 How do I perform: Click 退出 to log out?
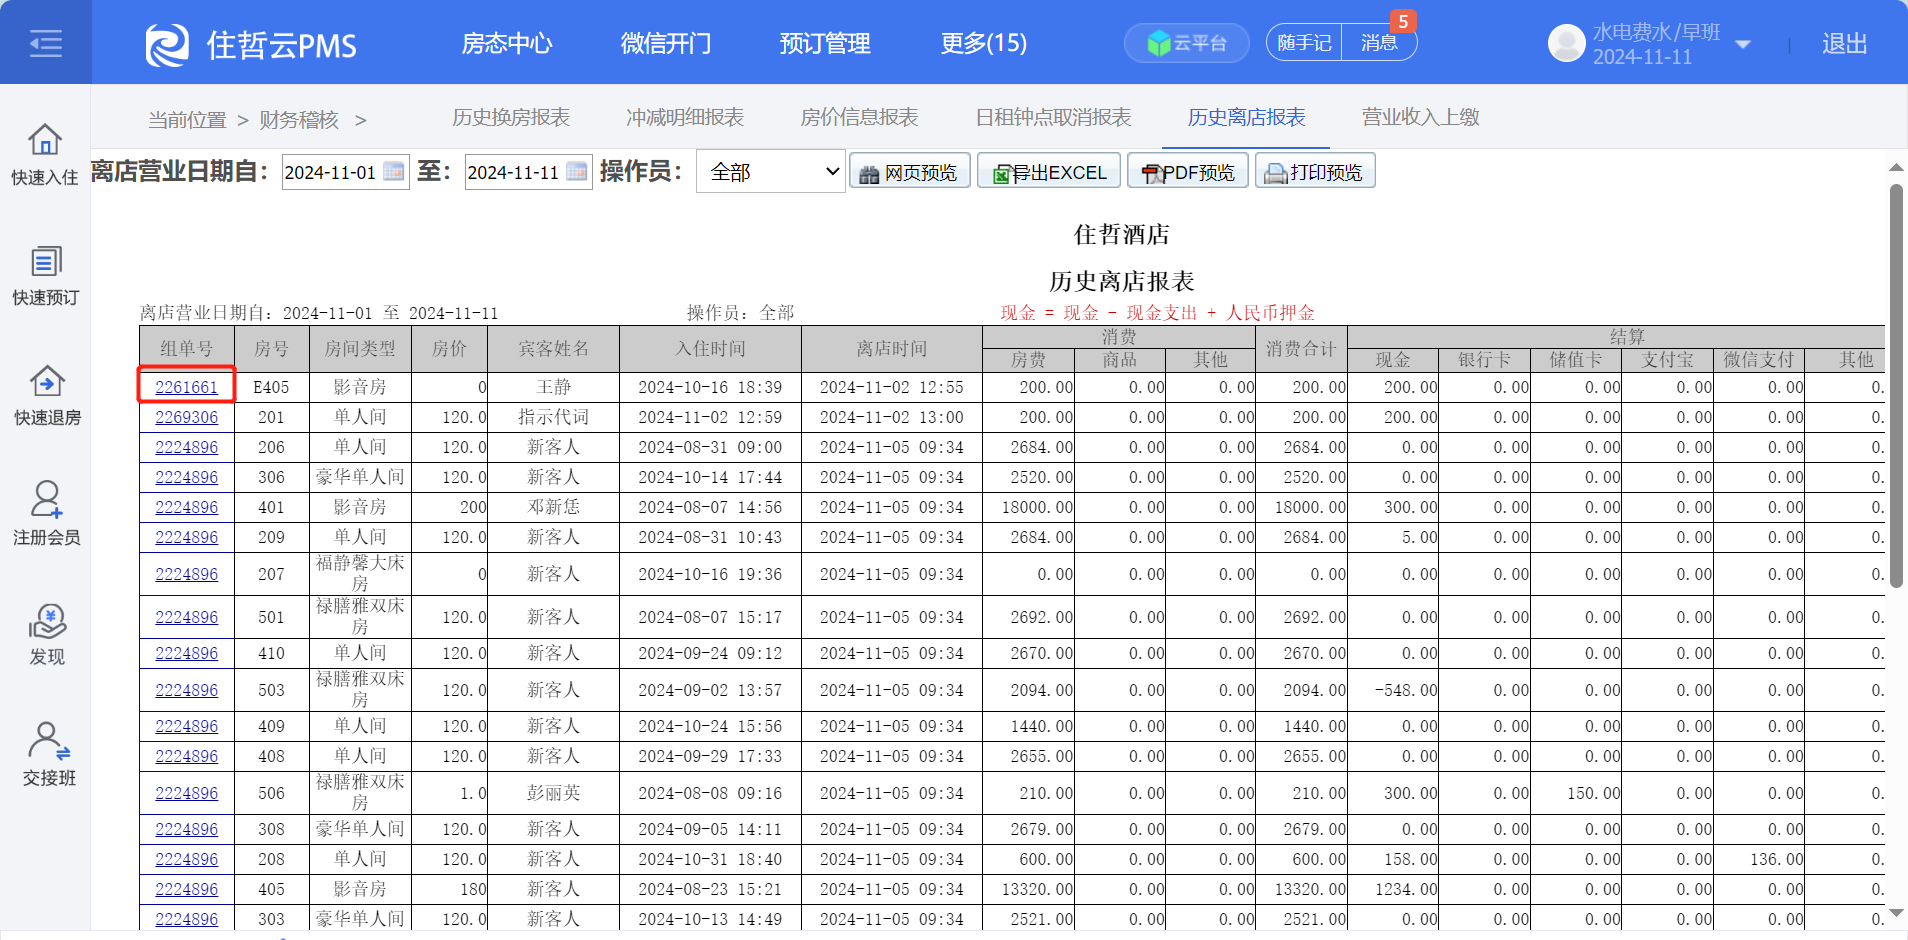click(x=1844, y=44)
